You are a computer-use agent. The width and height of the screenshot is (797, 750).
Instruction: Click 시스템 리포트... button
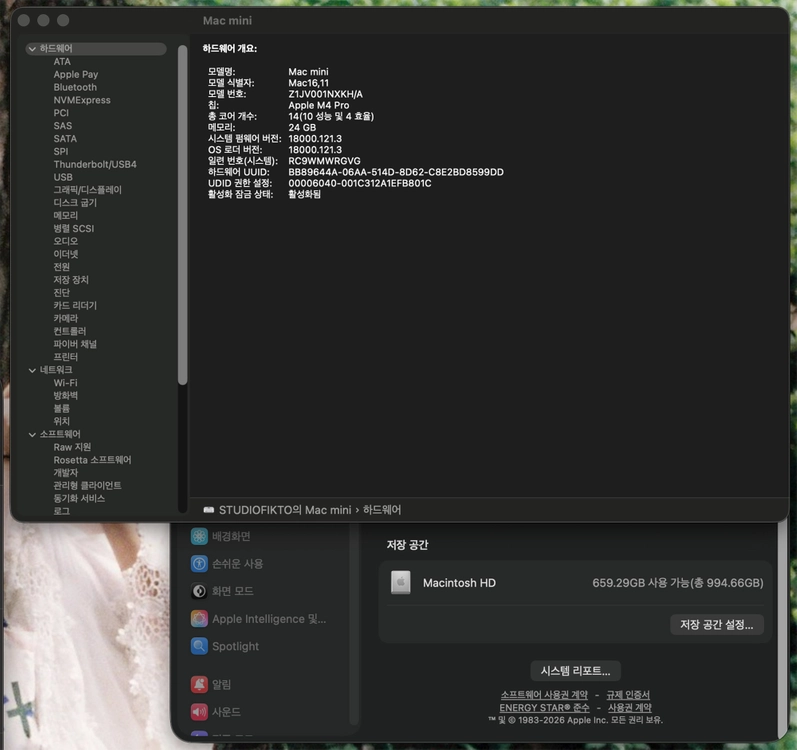[x=575, y=671]
